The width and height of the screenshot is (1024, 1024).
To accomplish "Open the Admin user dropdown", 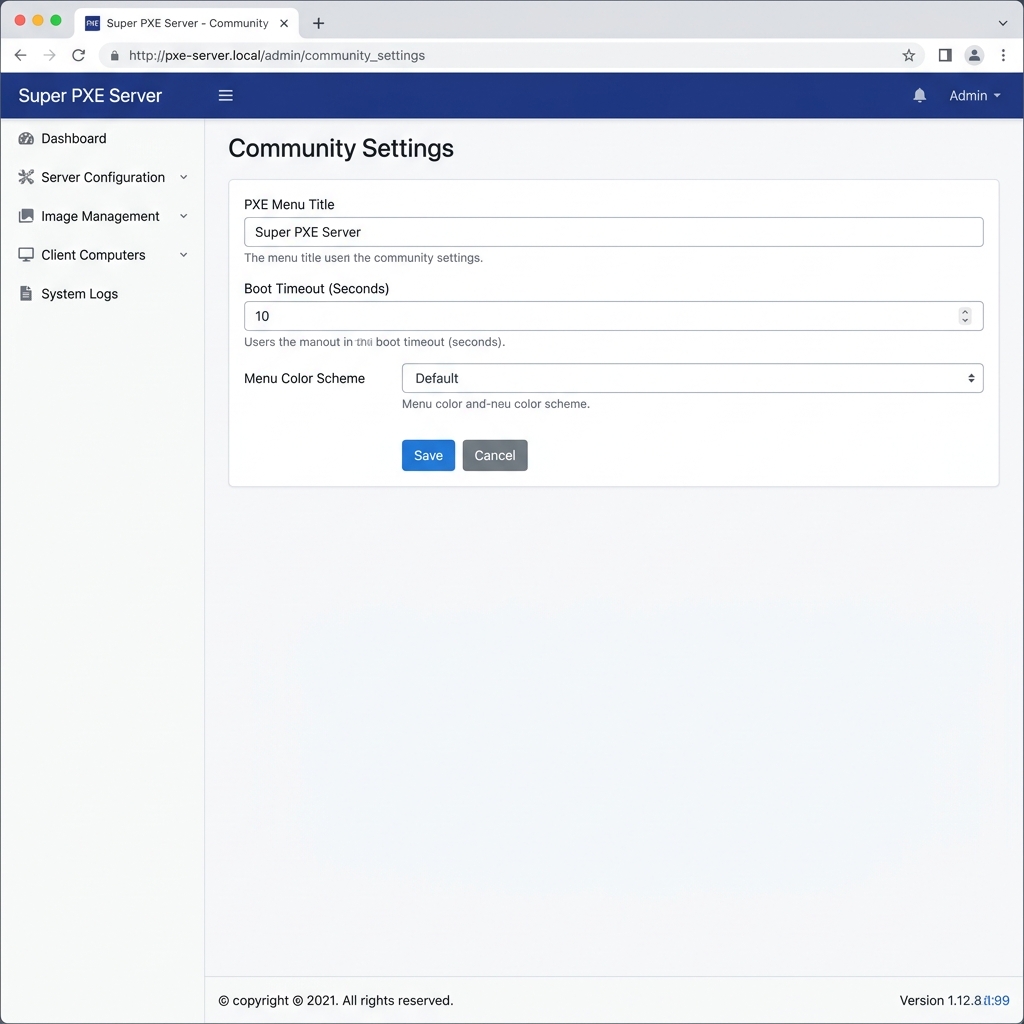I will 974,95.
